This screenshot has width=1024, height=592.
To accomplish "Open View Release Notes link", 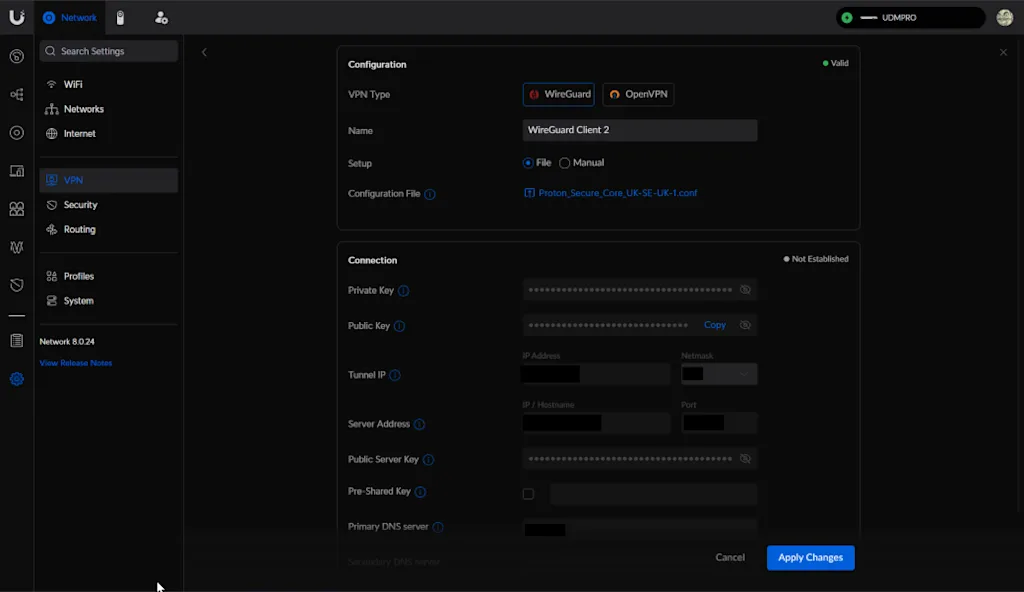I will (x=76, y=363).
